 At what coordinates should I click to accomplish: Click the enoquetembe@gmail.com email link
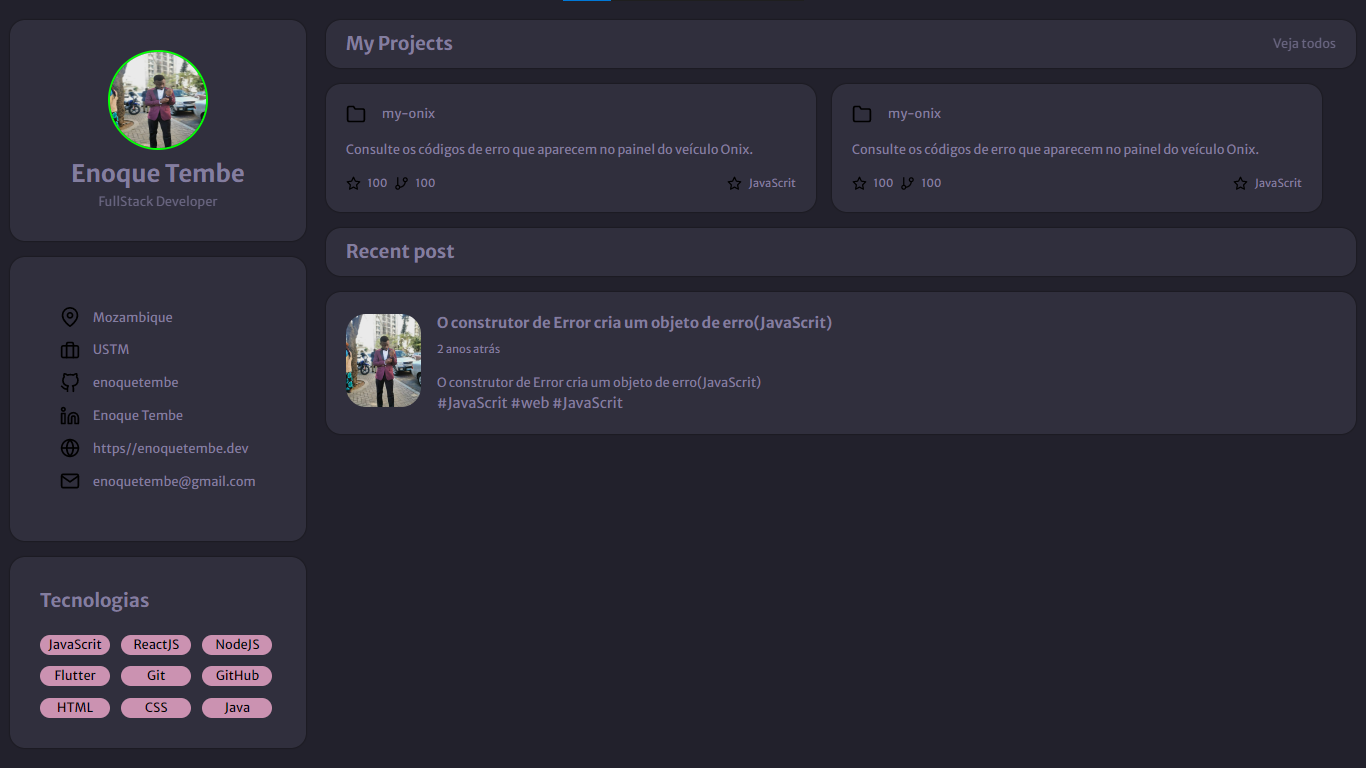tap(174, 481)
